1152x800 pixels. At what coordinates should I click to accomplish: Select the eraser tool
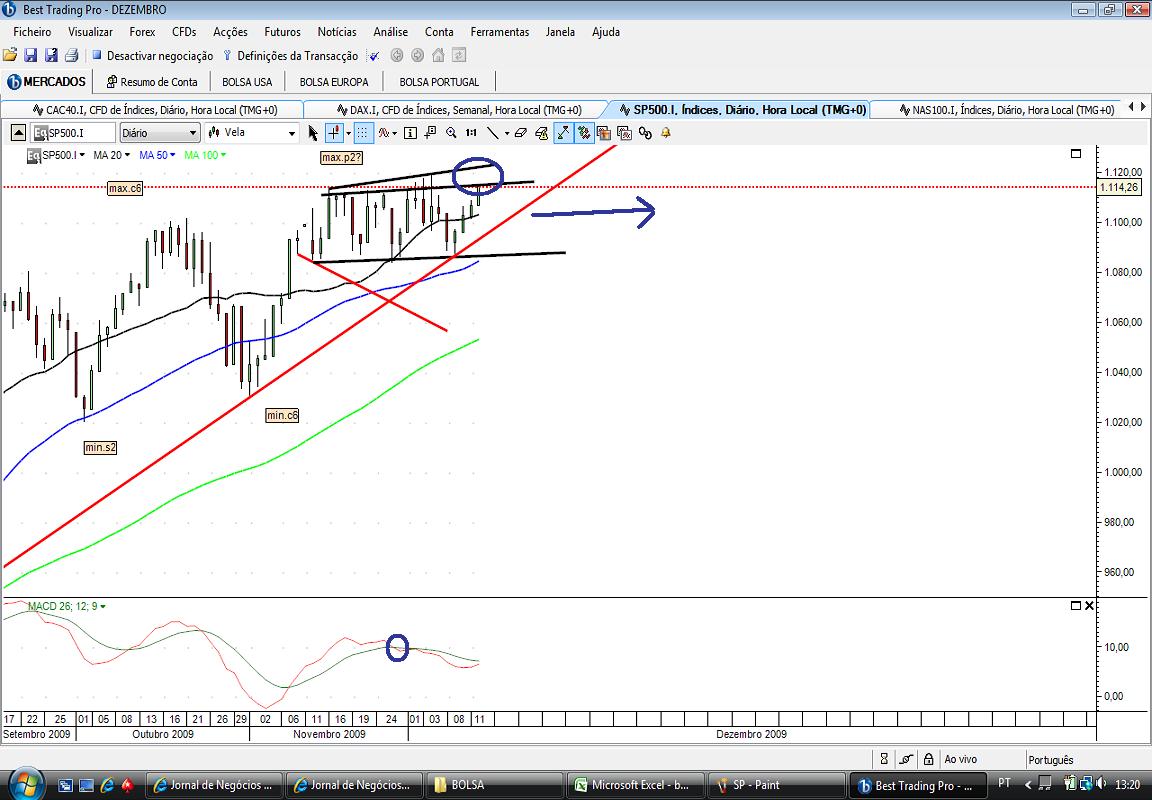coord(520,133)
